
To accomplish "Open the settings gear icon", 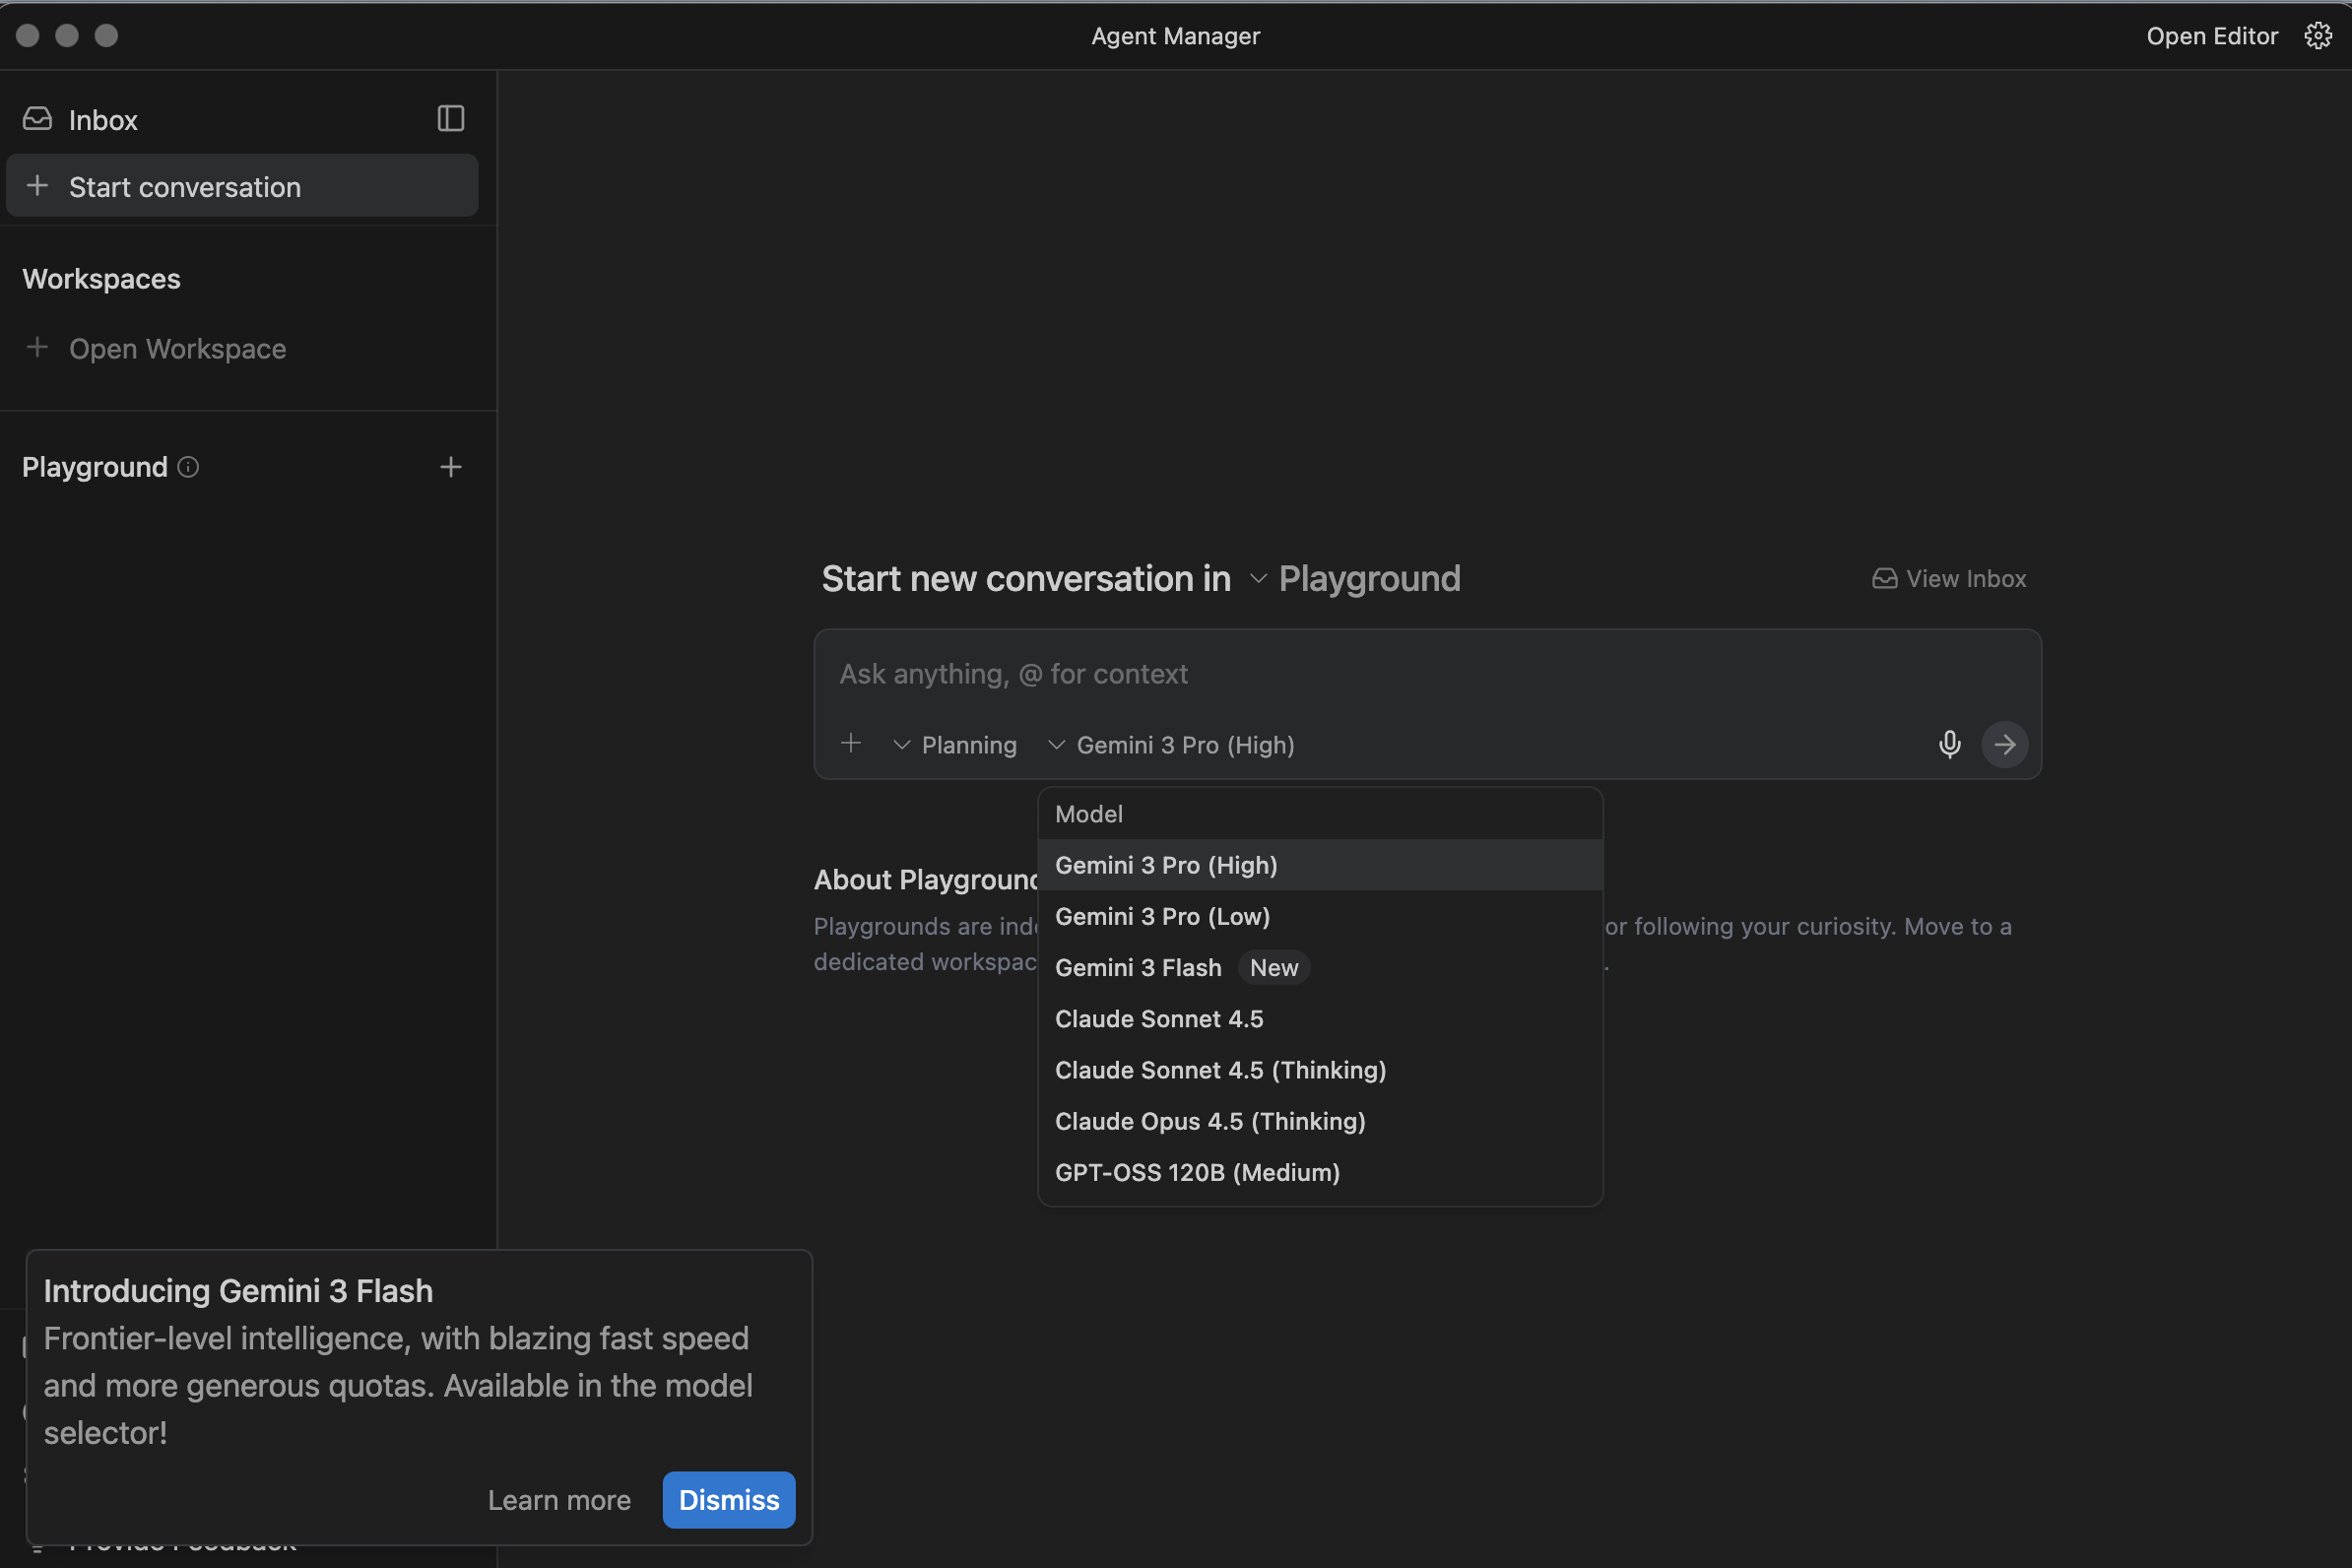I will [x=2318, y=36].
